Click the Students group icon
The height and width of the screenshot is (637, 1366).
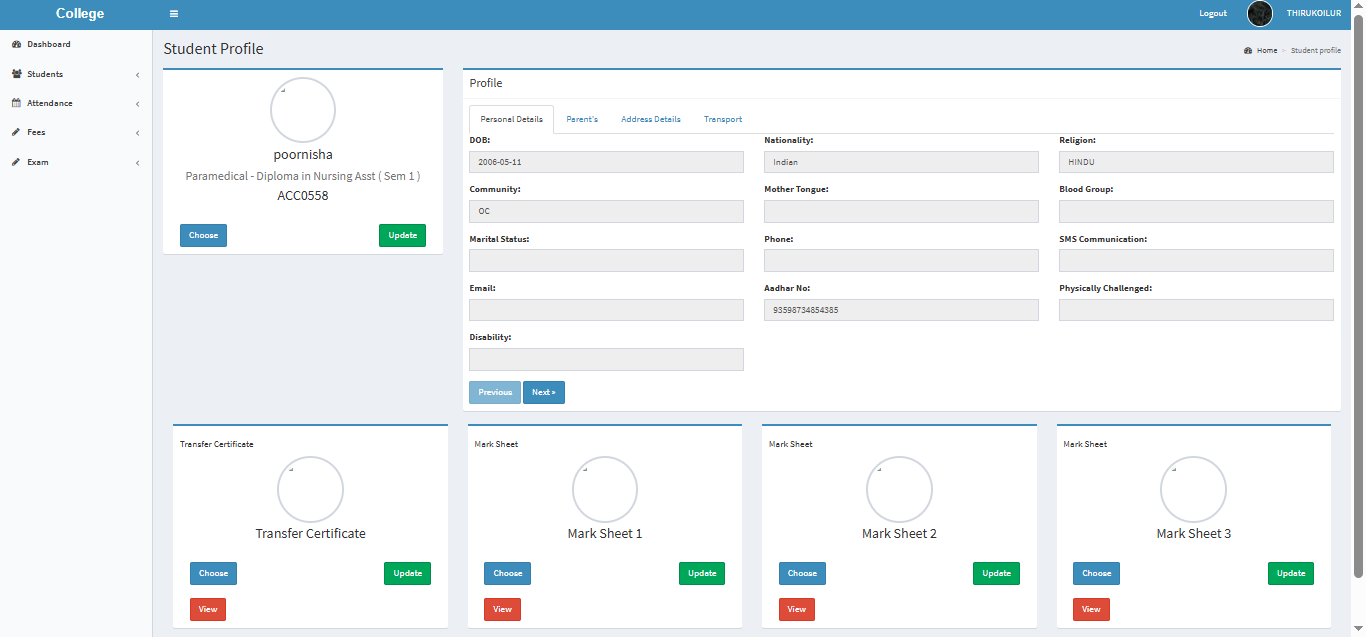click(16, 74)
